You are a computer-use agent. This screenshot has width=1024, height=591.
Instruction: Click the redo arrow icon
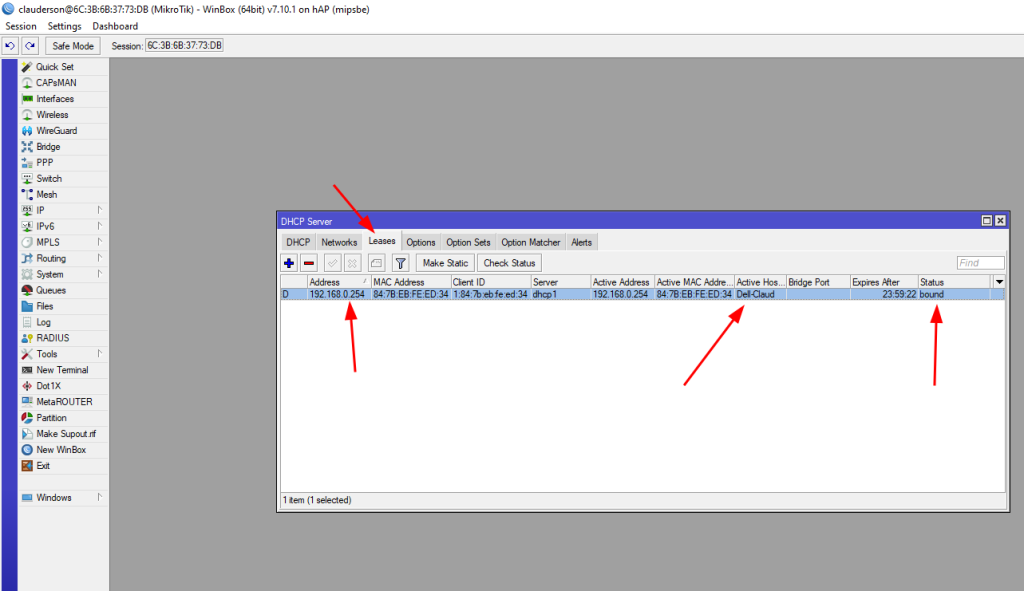30,46
